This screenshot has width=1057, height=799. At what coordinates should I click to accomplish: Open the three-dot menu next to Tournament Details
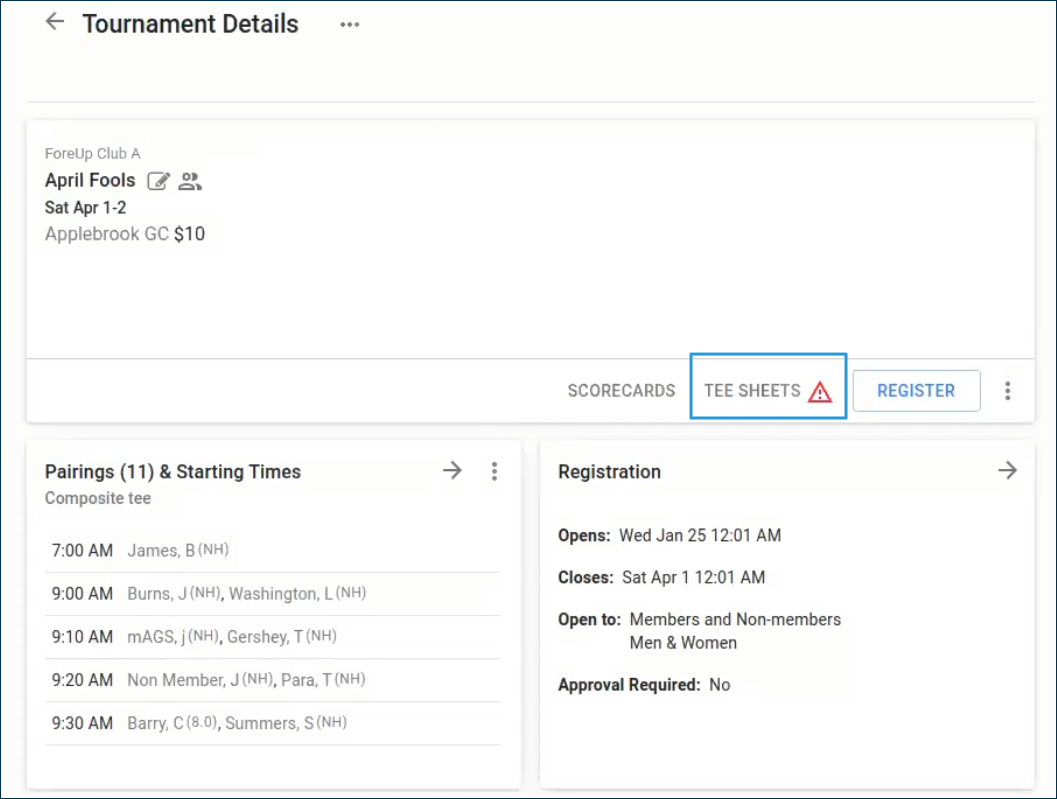click(349, 25)
